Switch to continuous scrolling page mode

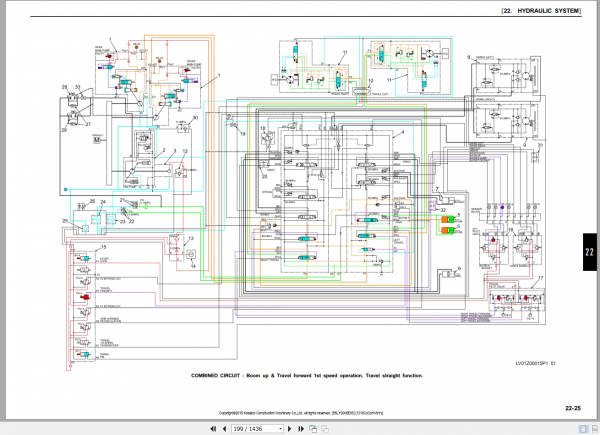click(x=595, y=429)
